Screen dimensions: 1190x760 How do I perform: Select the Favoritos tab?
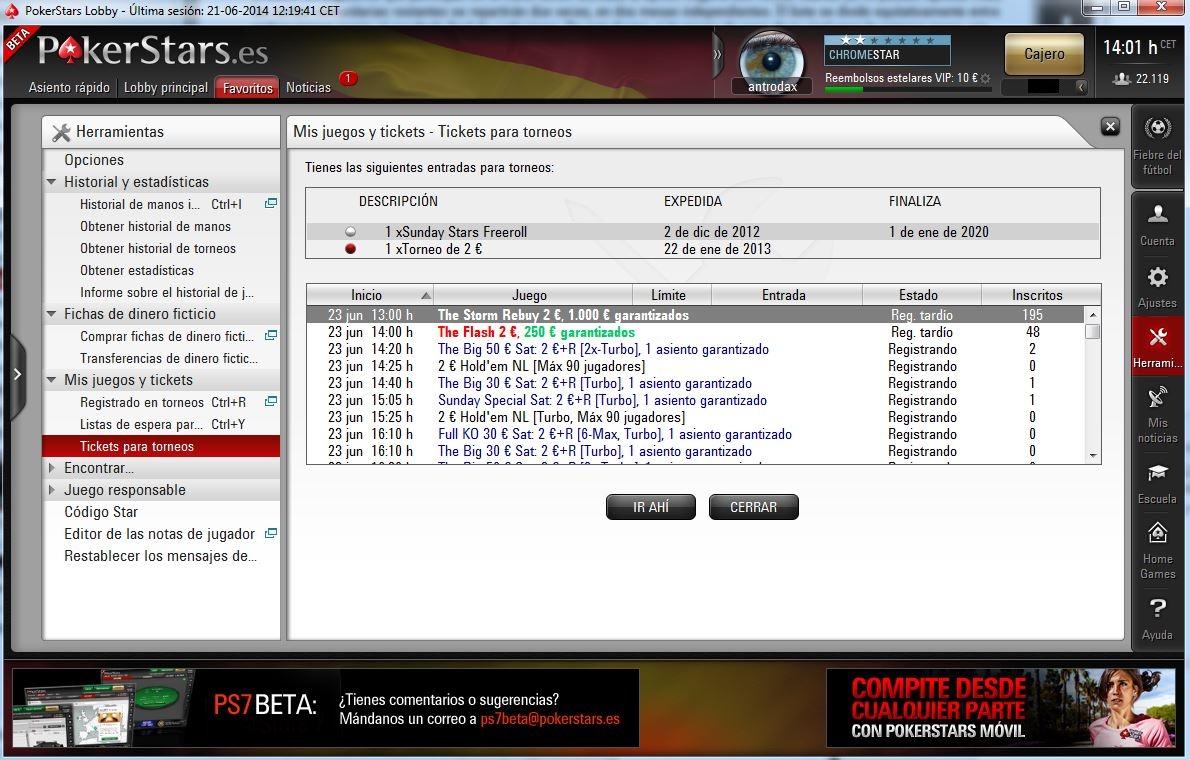tap(247, 87)
